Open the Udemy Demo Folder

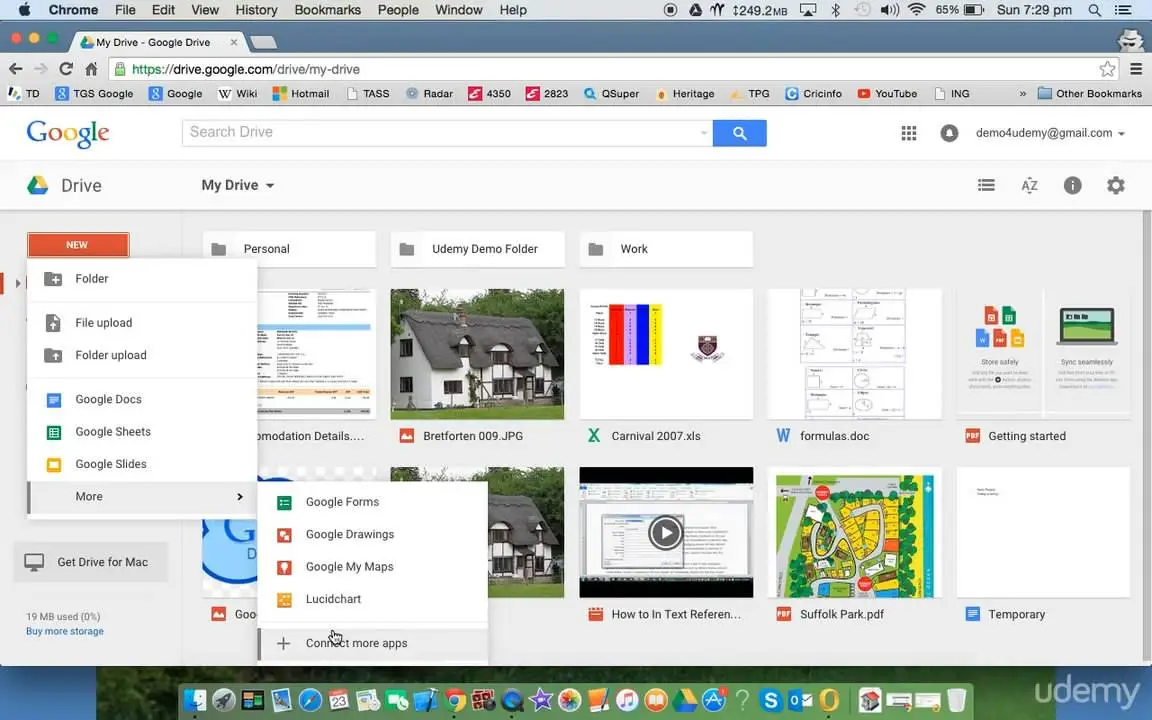[478, 249]
